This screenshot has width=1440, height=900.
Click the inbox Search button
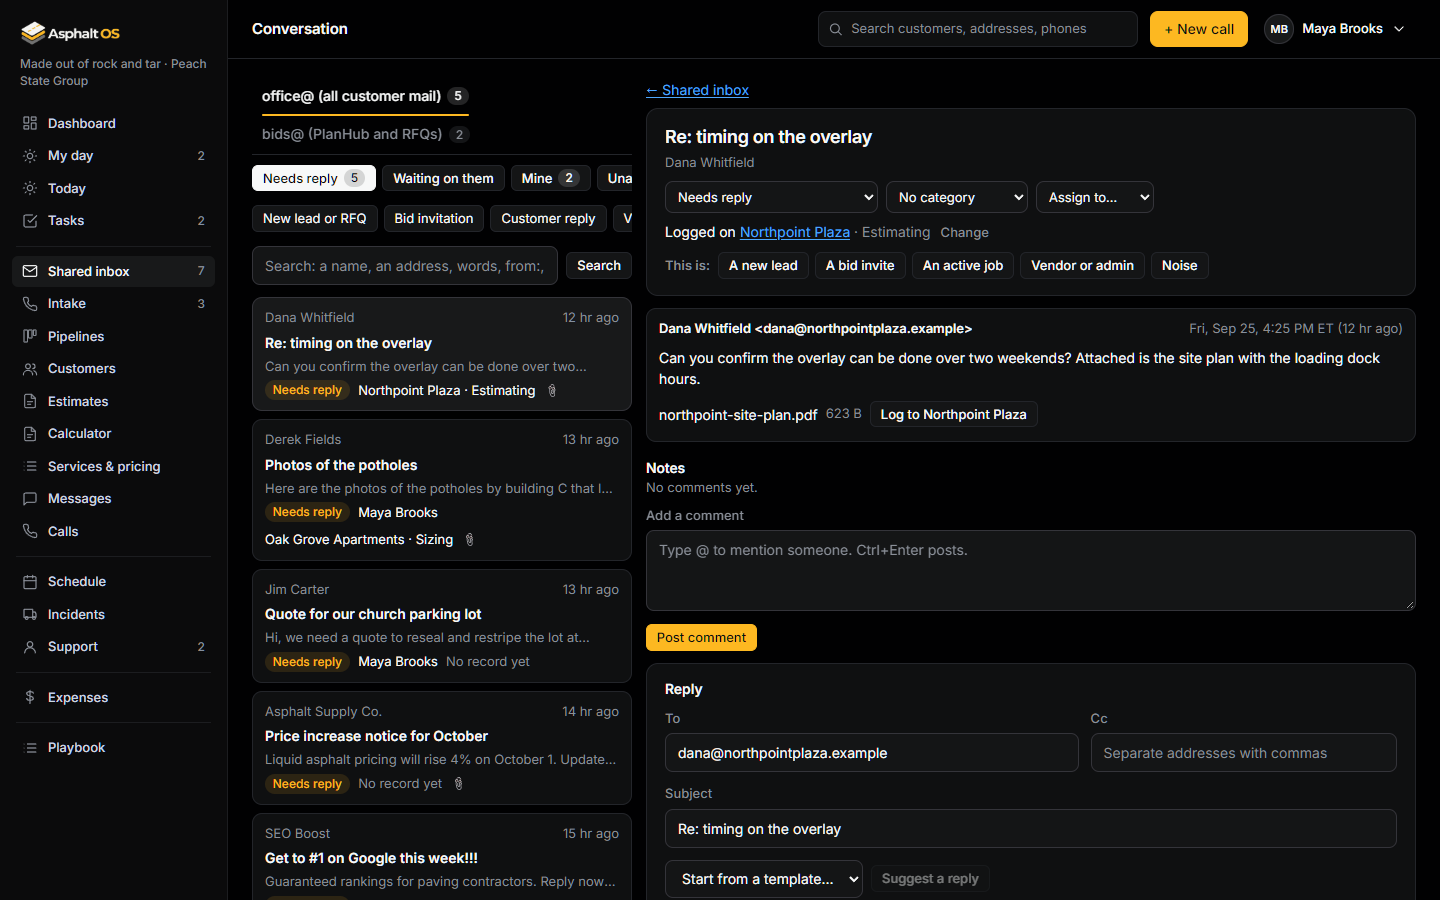(x=599, y=265)
